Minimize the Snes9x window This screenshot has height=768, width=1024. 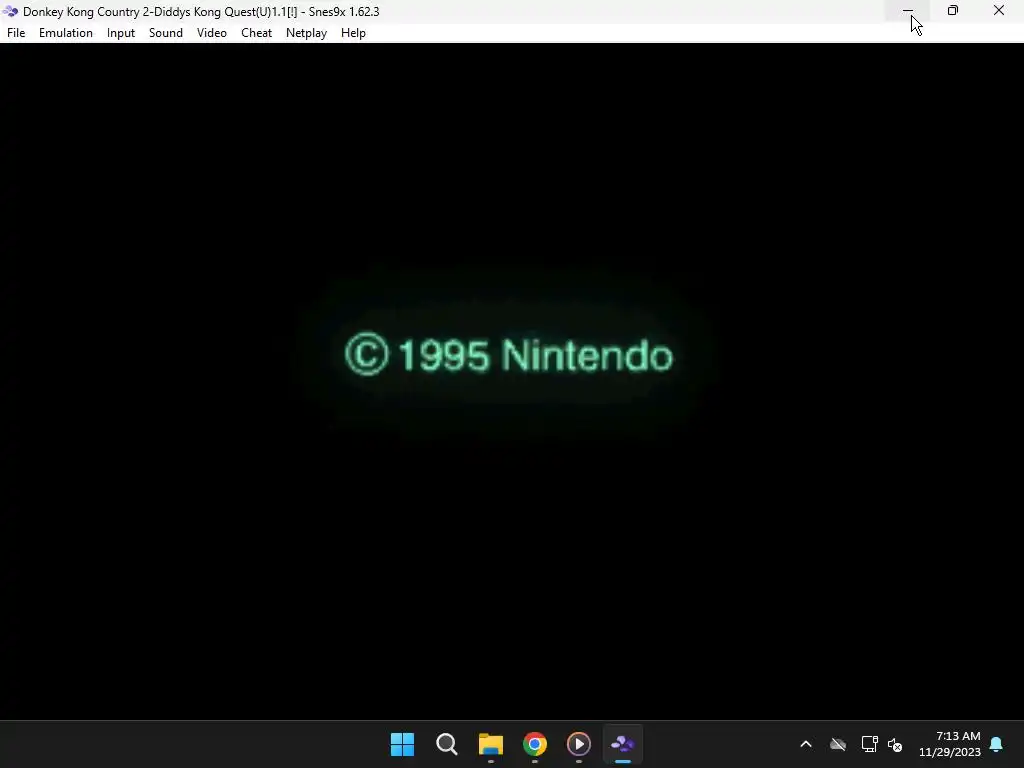[907, 11]
